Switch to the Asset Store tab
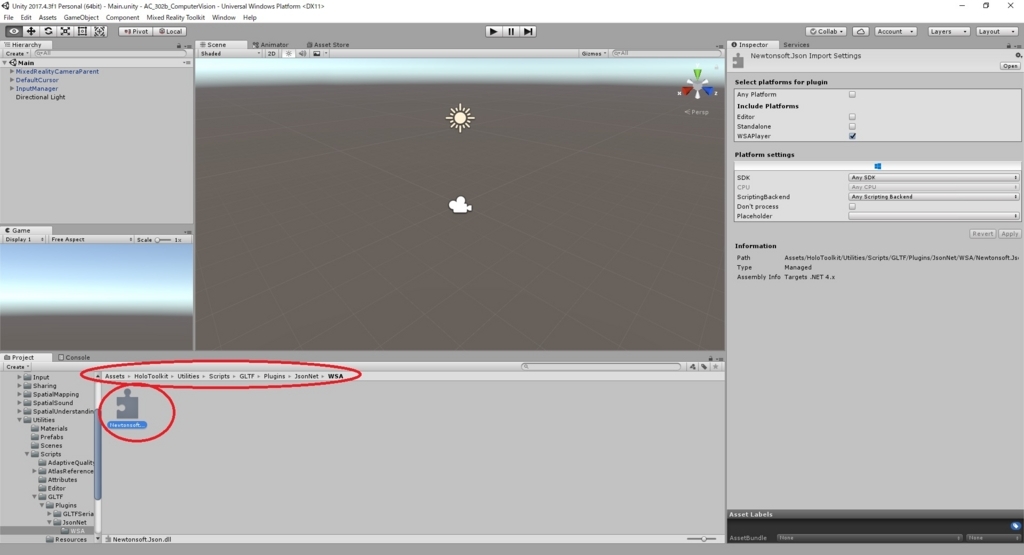This screenshot has width=1024, height=555. 328,45
